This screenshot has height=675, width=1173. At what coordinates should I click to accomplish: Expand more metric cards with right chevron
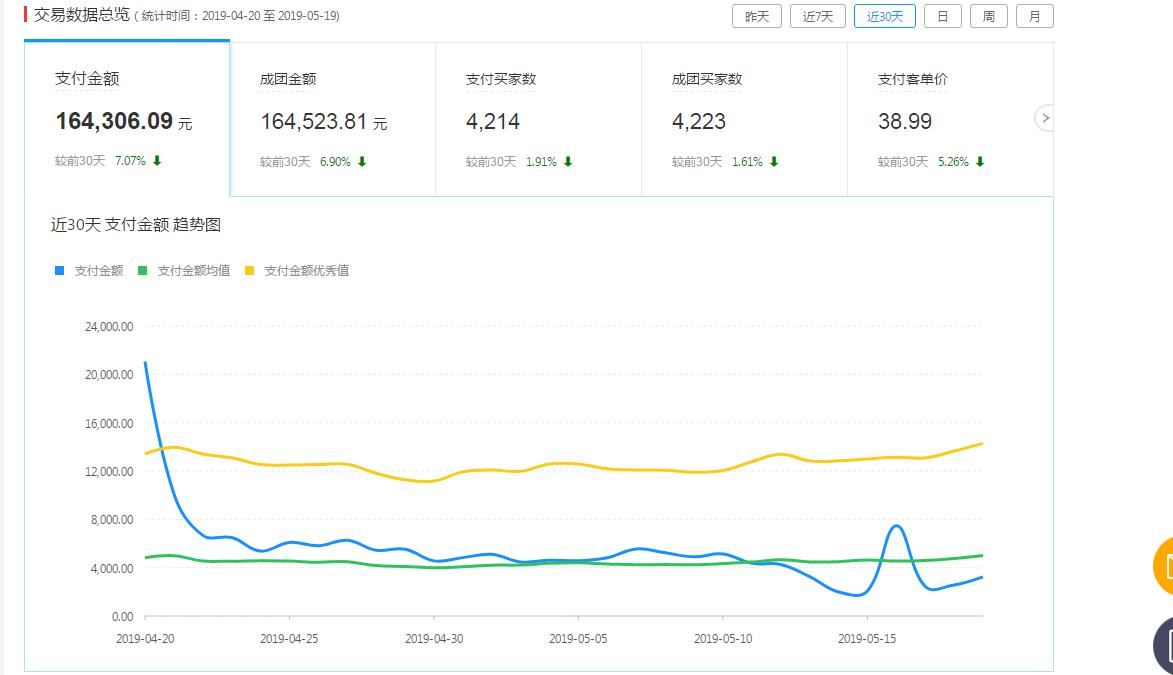click(x=1045, y=118)
